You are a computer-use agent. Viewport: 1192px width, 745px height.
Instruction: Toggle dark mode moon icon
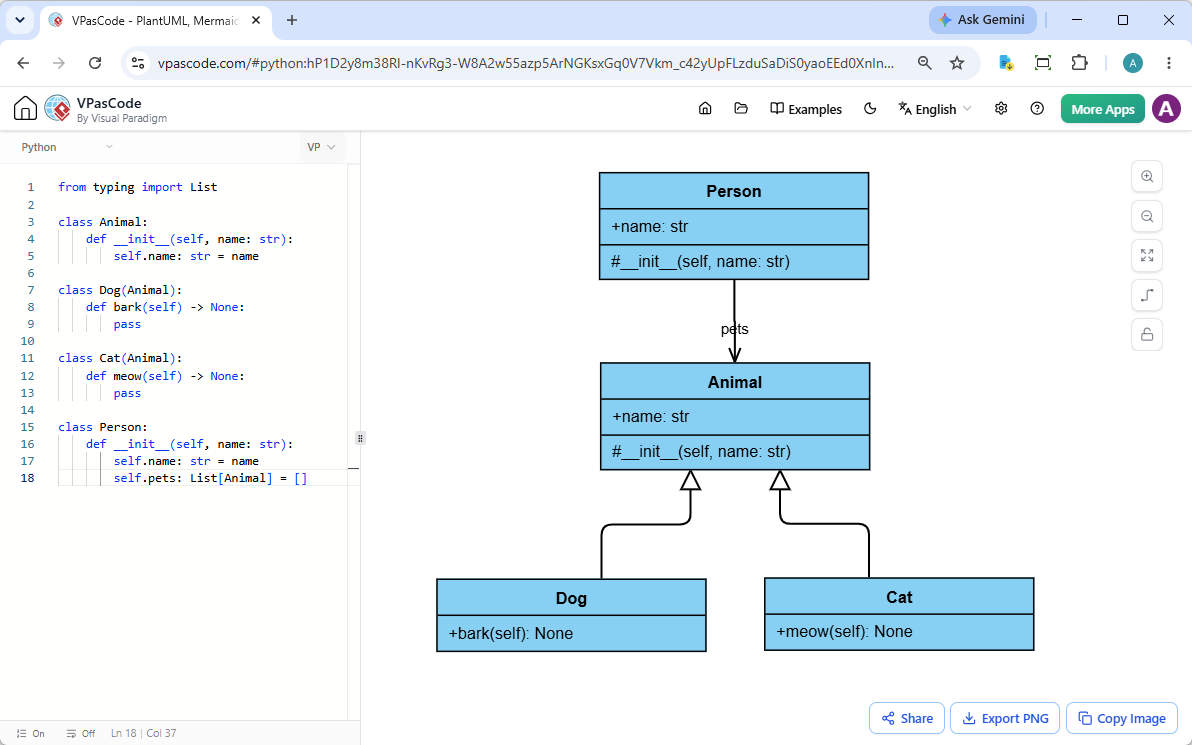(870, 109)
